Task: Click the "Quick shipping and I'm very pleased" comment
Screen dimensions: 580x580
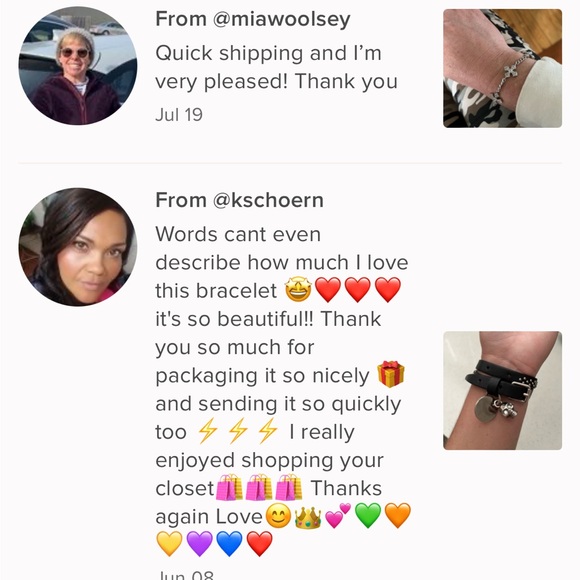Action: pos(276,67)
